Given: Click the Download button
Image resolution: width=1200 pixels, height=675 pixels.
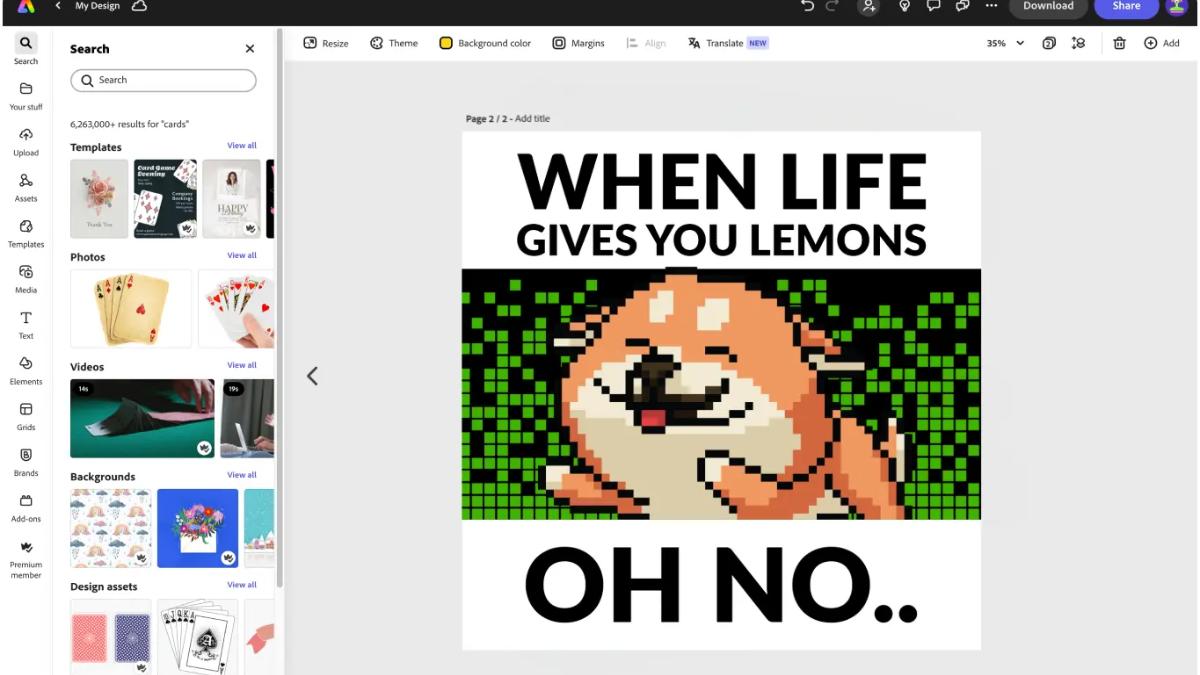Looking at the screenshot, I should (1047, 7).
